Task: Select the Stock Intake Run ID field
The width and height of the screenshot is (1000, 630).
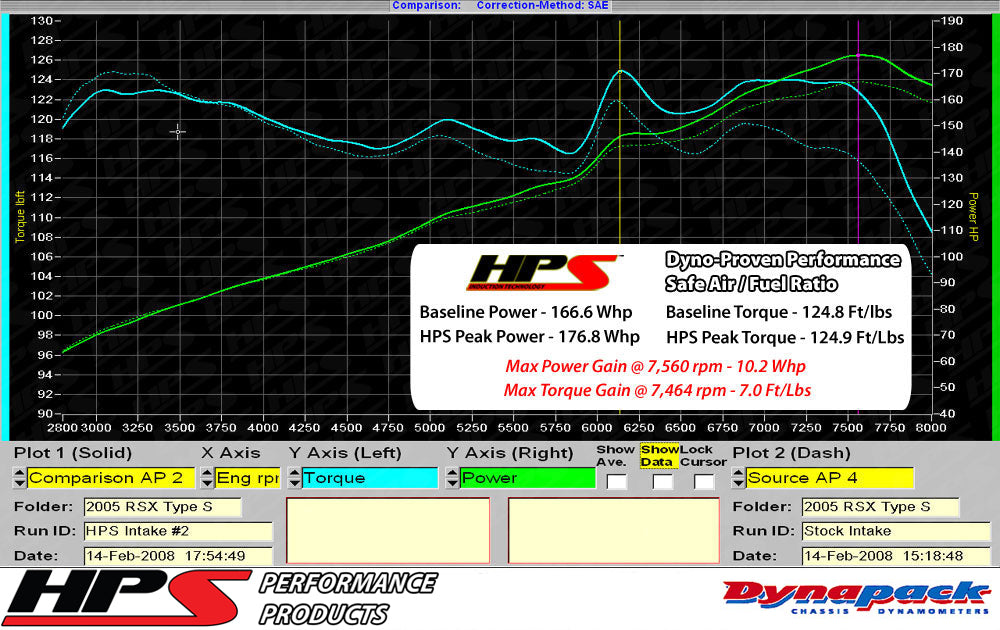Action: (895, 531)
